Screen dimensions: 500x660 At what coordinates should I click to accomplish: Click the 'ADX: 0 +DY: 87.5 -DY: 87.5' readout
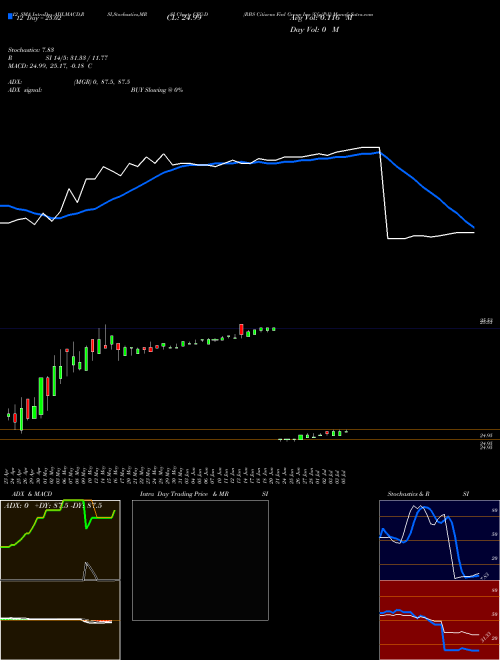tap(53, 506)
